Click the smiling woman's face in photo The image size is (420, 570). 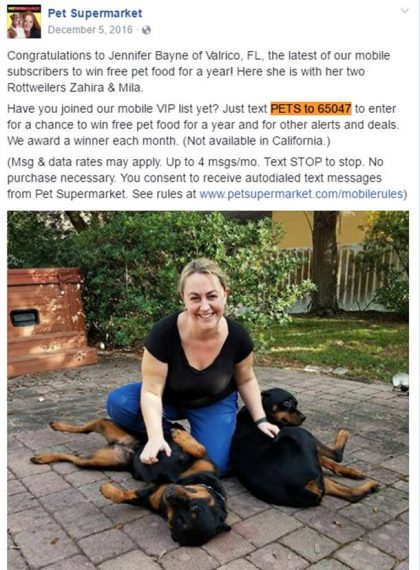[204, 297]
